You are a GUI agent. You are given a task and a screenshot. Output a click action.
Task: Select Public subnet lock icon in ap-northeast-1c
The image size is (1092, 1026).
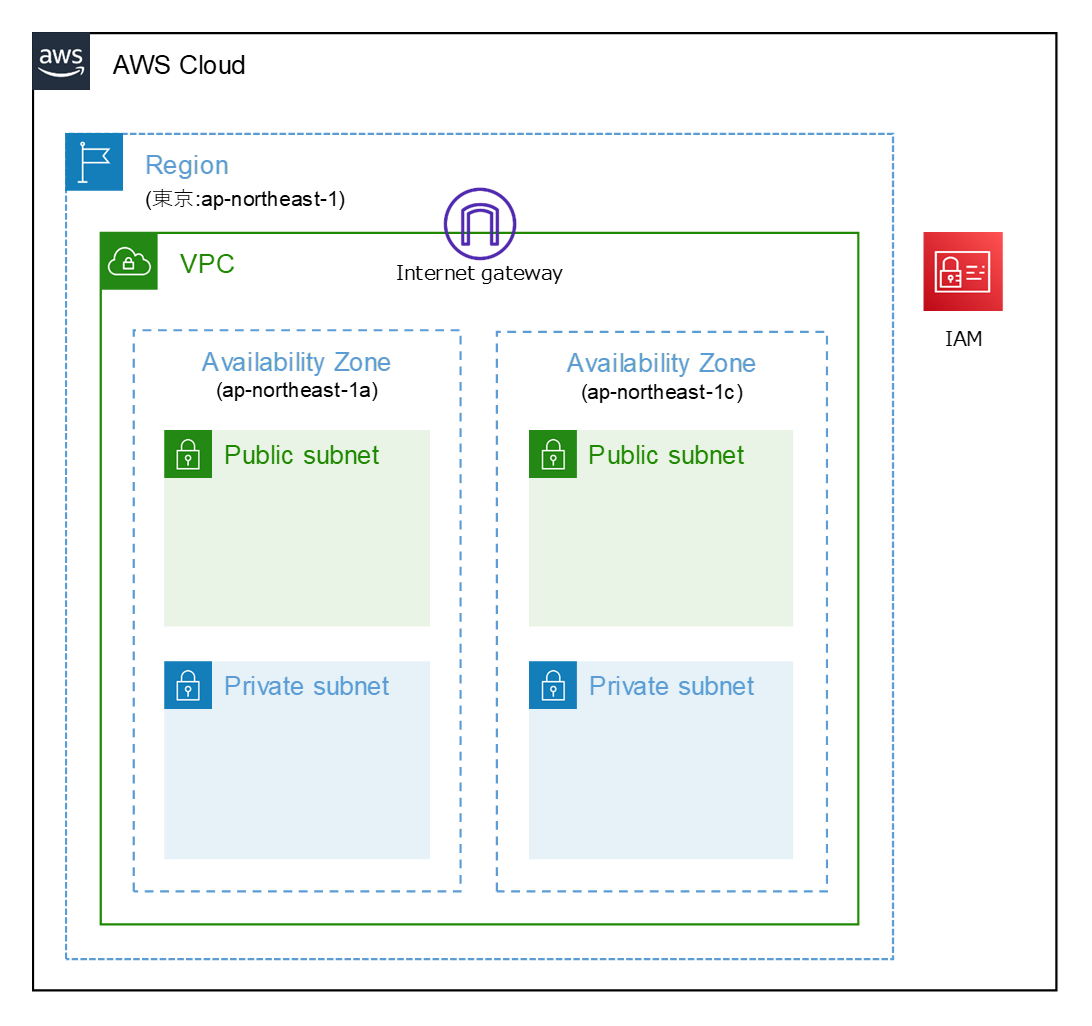pos(553,454)
